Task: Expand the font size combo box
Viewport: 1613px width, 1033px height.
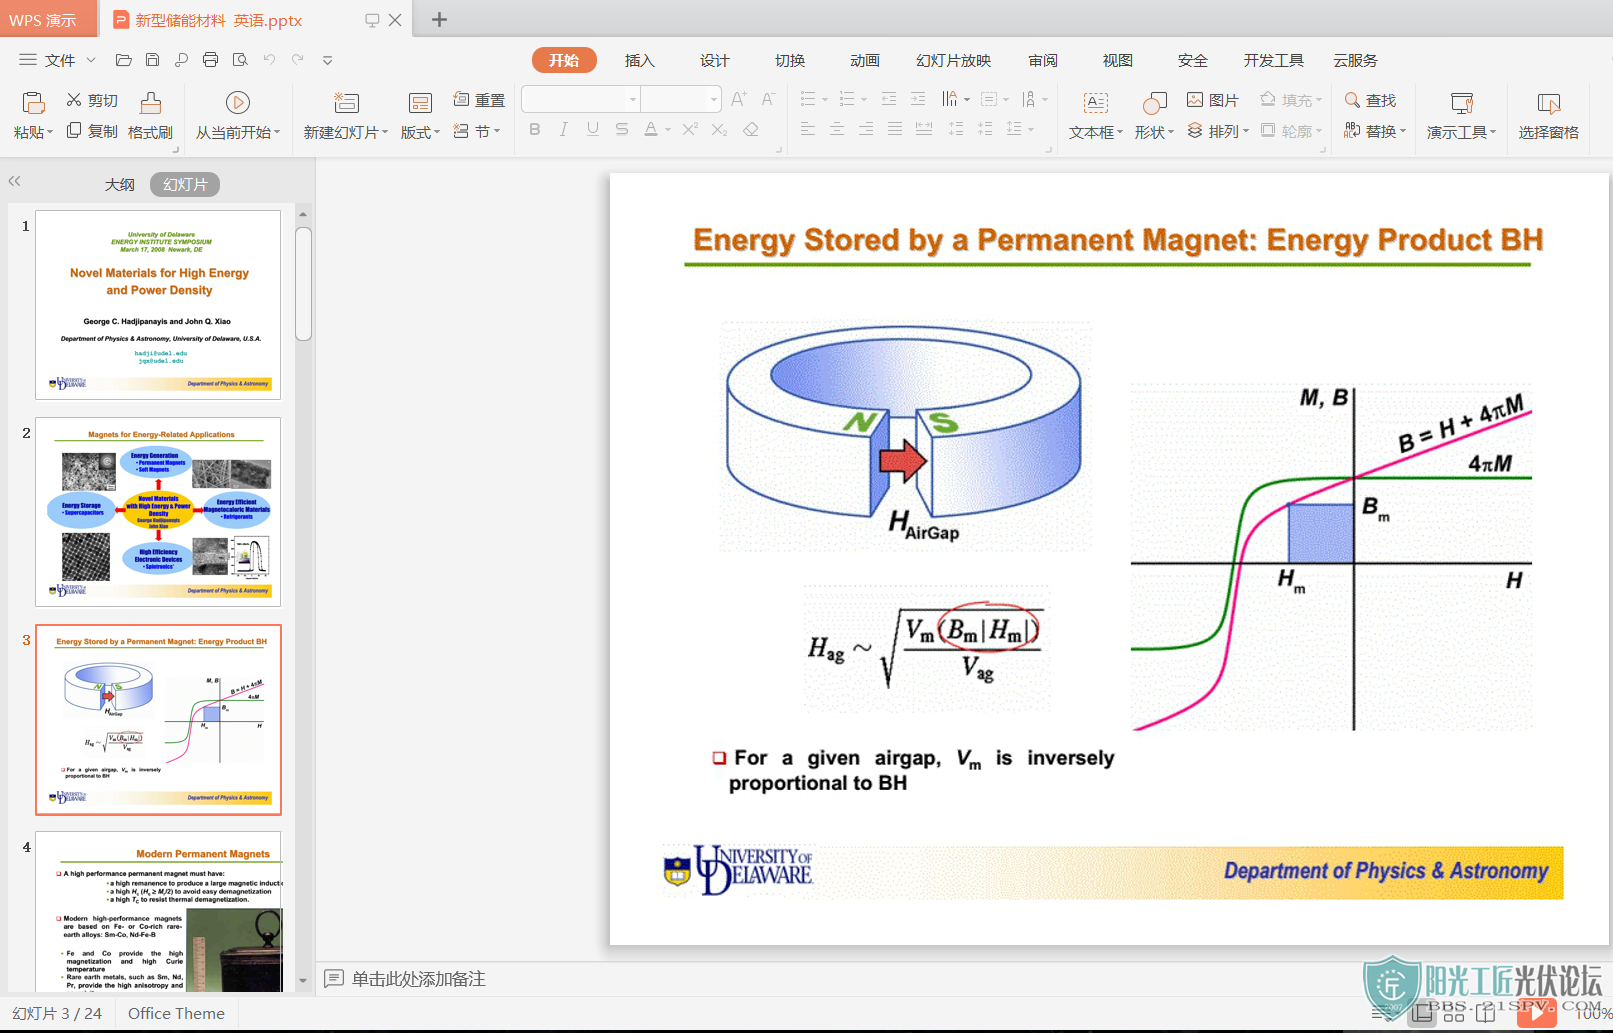Action: (x=713, y=99)
